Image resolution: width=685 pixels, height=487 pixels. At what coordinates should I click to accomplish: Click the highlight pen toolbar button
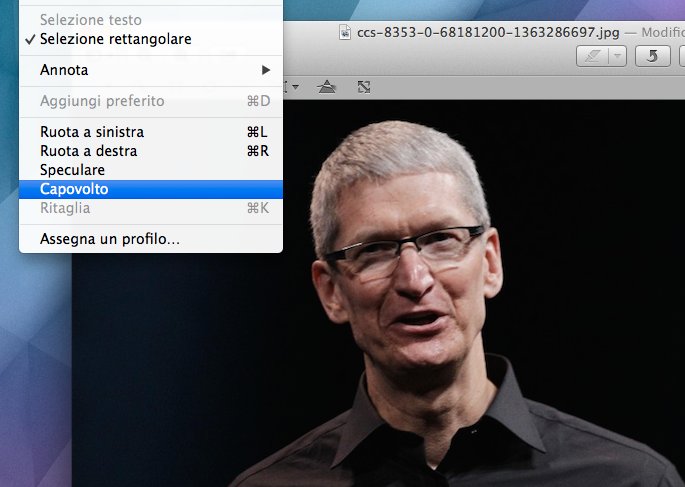(x=593, y=56)
